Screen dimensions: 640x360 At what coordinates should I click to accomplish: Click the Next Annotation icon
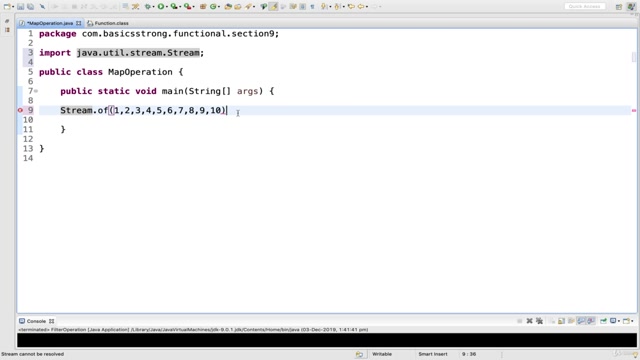point(324,7)
